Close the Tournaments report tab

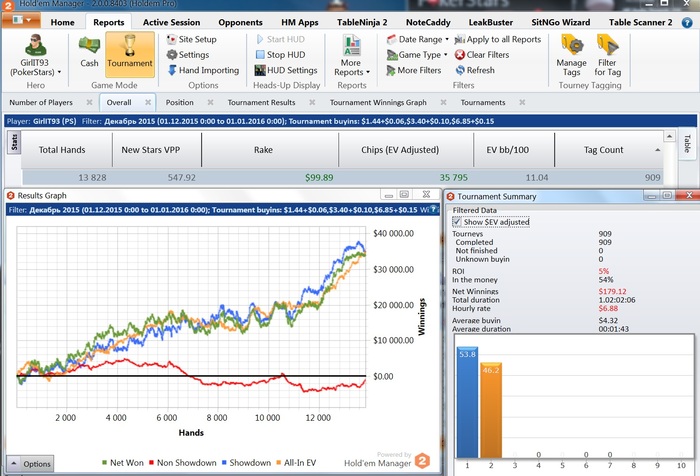522,102
